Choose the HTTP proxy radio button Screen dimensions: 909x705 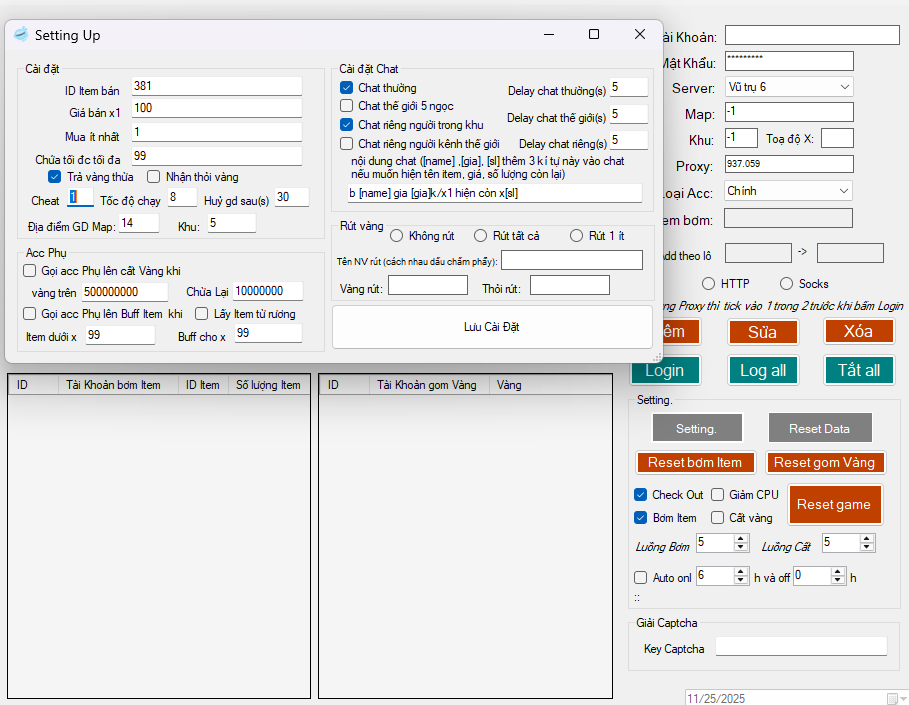coord(708,284)
